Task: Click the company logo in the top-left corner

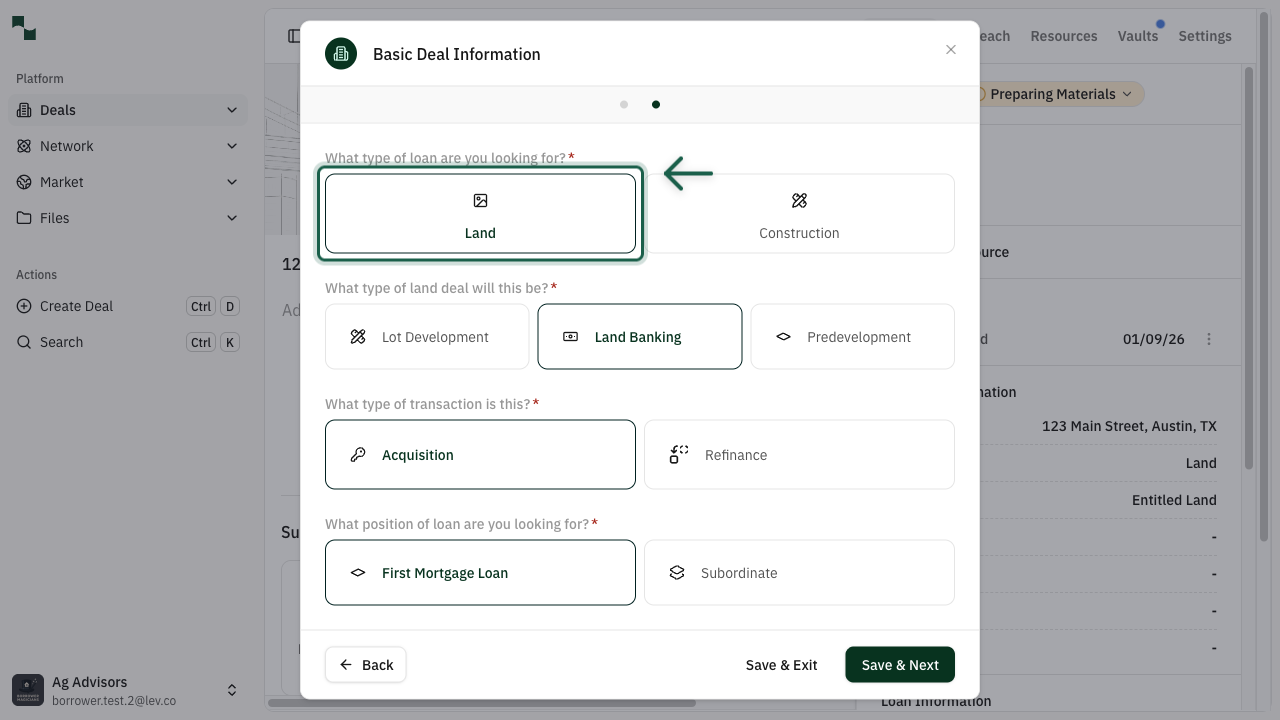Action: coord(22,29)
